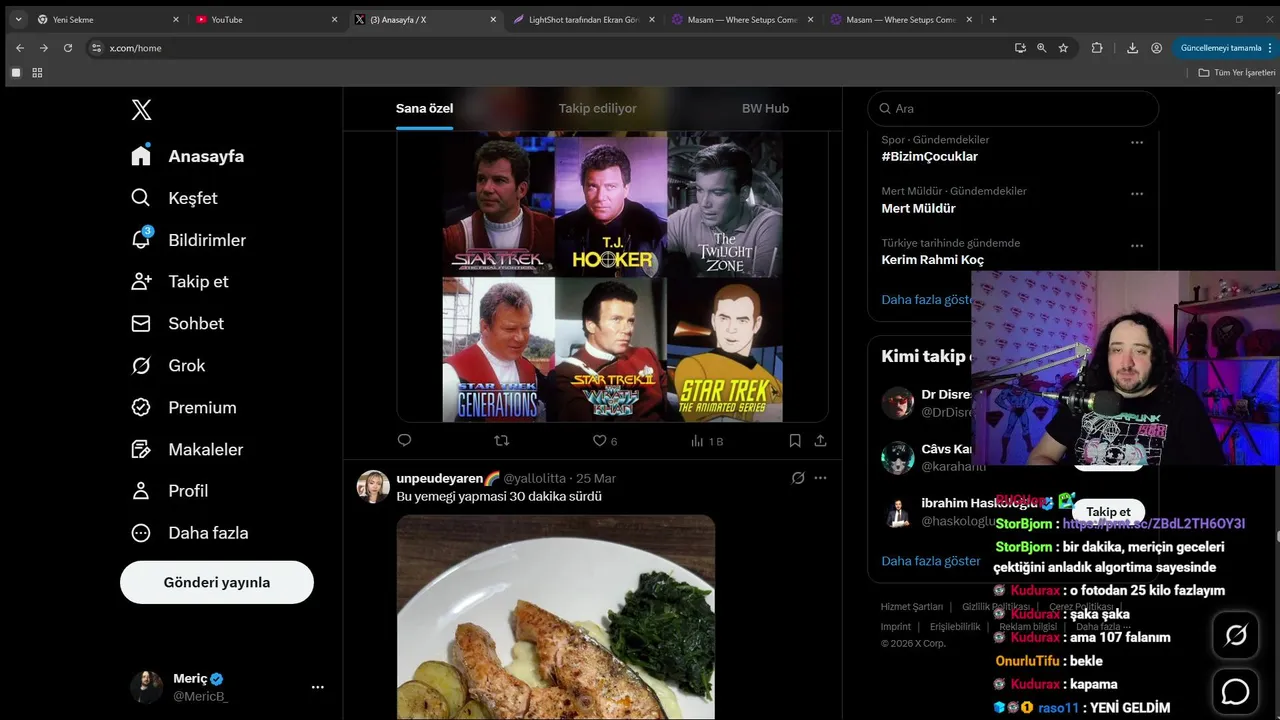Open Anasayfa home in sidebar

(x=188, y=156)
